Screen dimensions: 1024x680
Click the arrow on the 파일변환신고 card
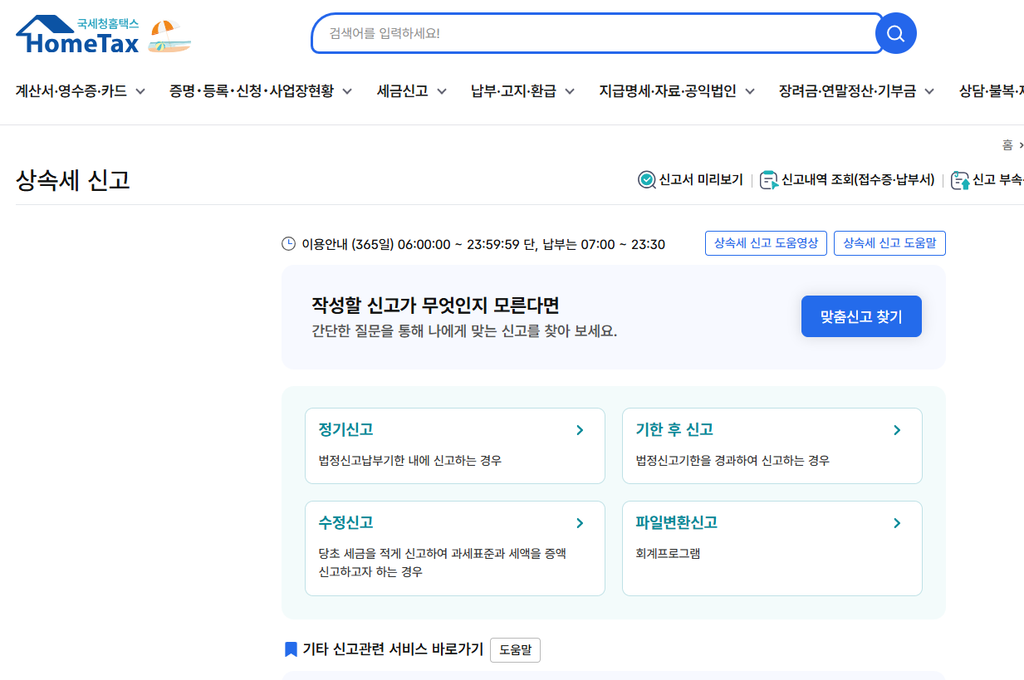point(897,523)
